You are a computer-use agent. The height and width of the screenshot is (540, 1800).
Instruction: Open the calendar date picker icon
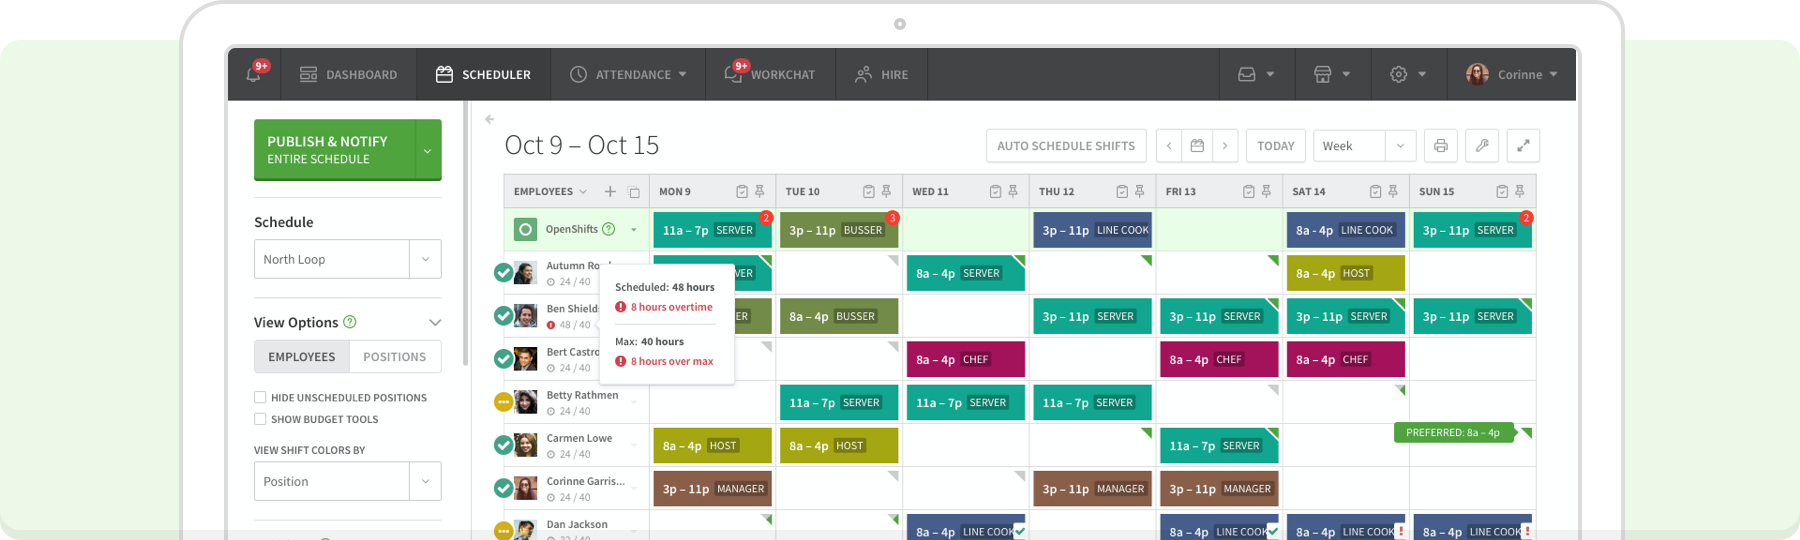(x=1197, y=146)
